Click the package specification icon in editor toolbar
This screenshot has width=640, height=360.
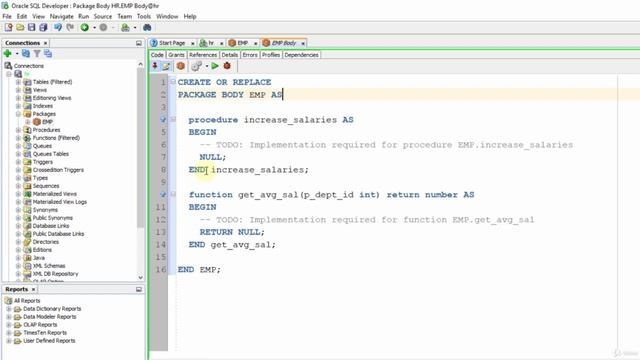pyautogui.click(x=180, y=66)
